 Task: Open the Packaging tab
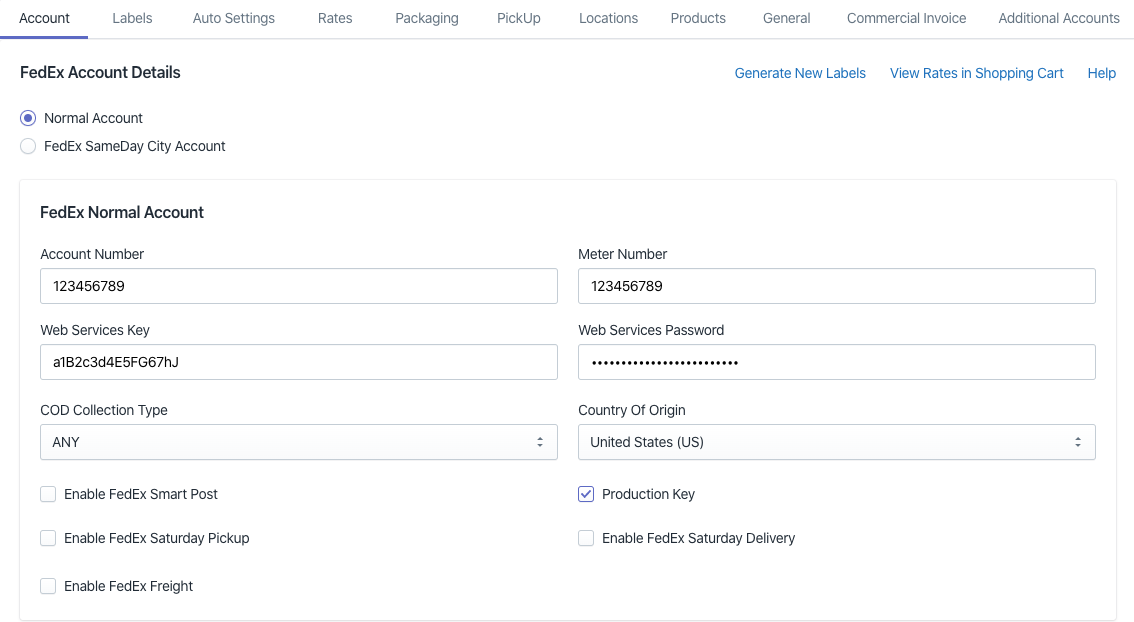pos(427,18)
